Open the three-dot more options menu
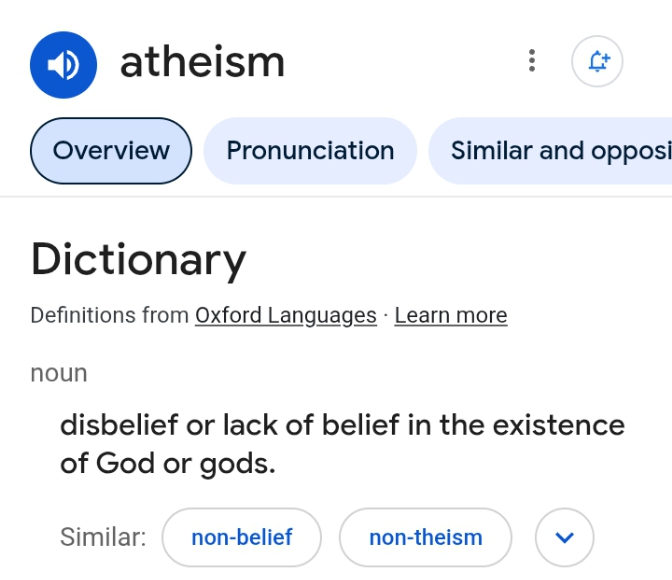672x580 pixels. (x=532, y=61)
